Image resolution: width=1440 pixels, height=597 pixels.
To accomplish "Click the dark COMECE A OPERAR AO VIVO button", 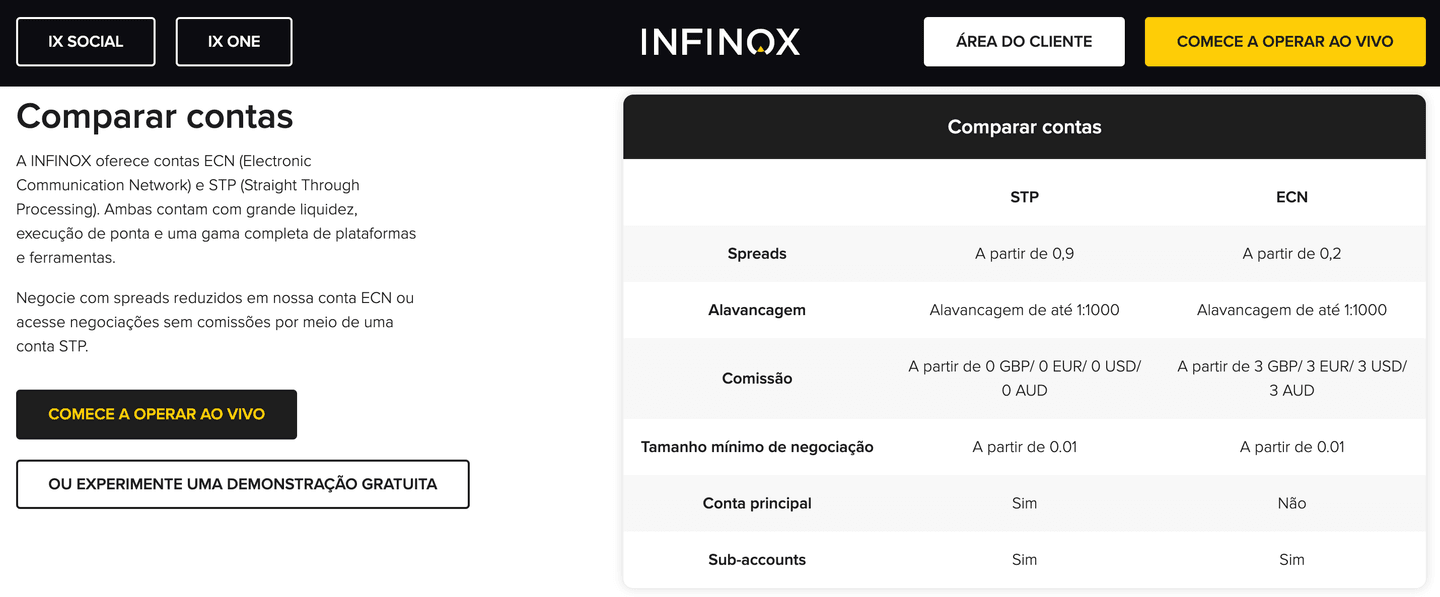I will [x=156, y=414].
